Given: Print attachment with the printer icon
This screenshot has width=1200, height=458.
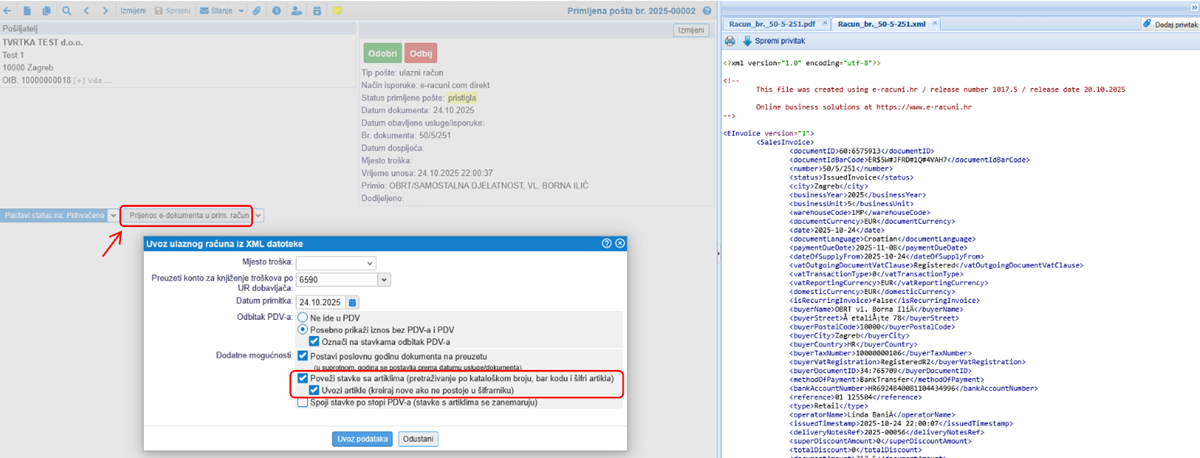Looking at the screenshot, I should [x=730, y=40].
